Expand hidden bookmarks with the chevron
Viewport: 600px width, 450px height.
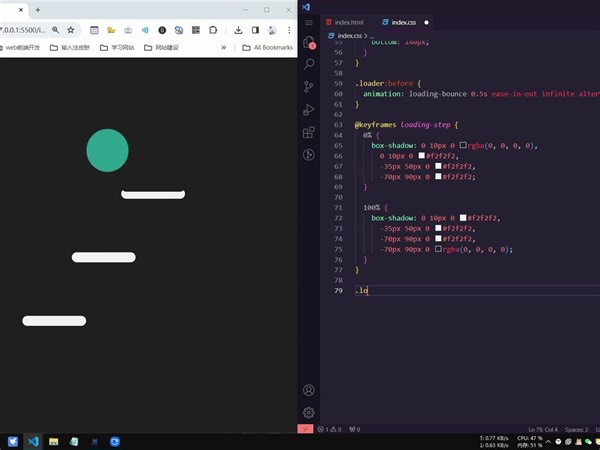point(223,47)
